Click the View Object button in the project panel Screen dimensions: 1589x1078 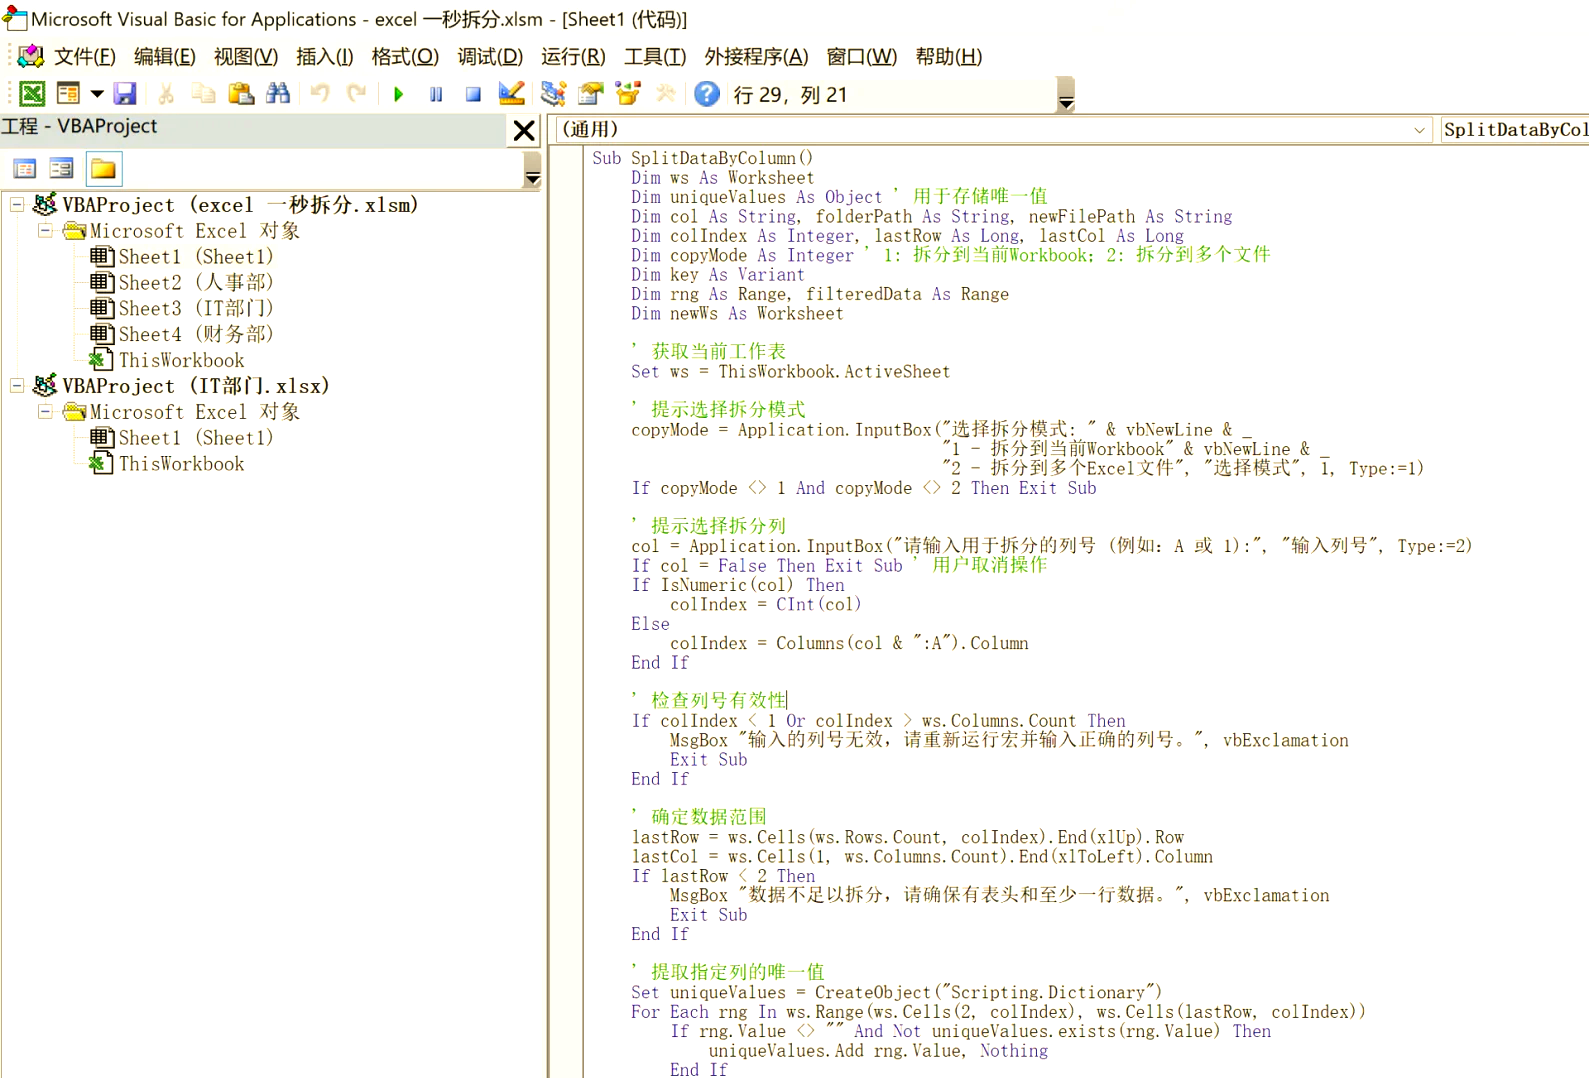[x=62, y=169]
